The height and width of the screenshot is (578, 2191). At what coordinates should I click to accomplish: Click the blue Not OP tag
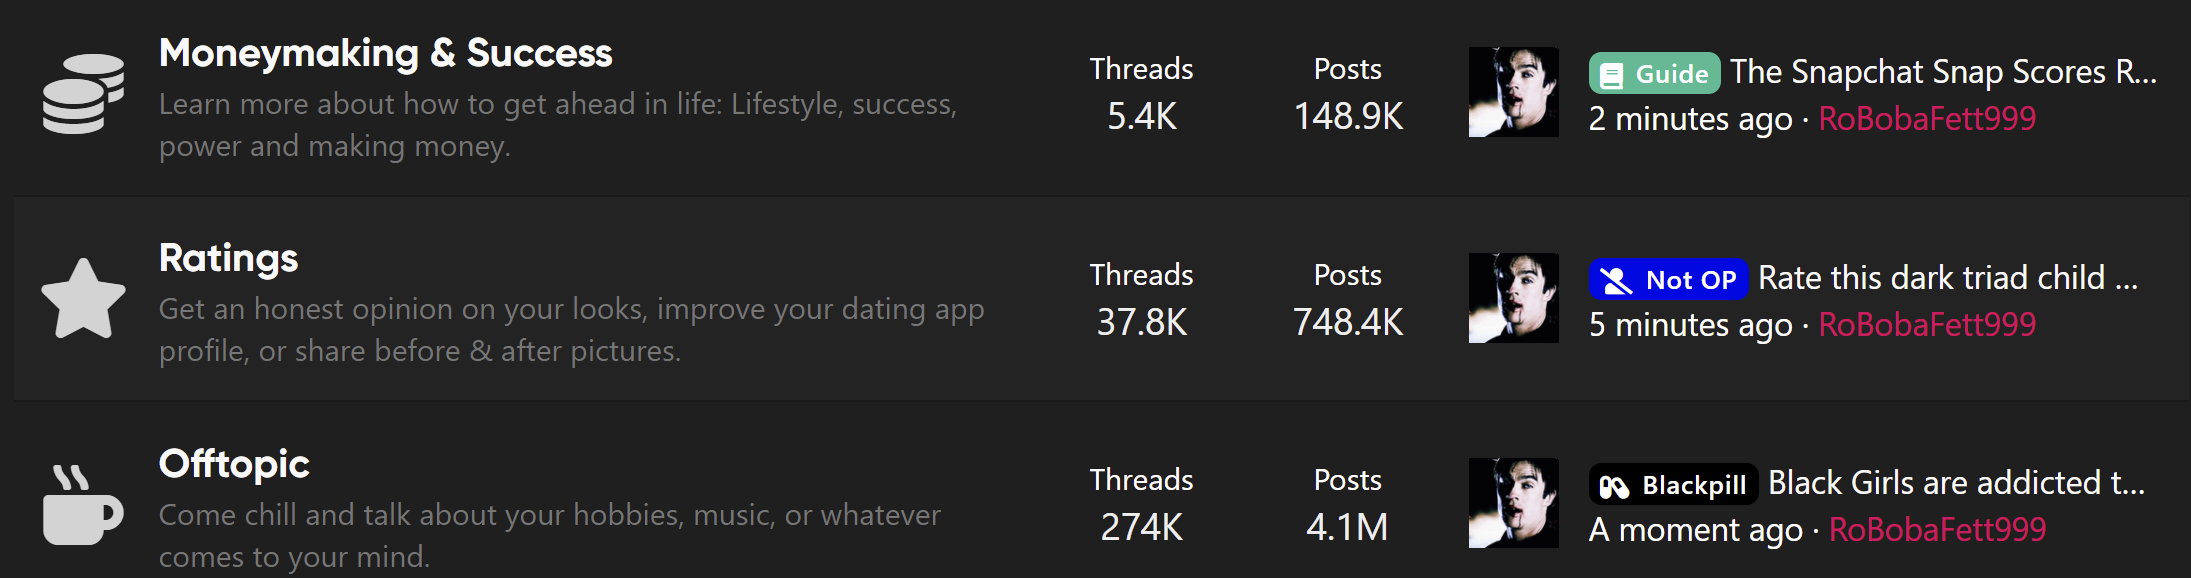[x=1668, y=279]
